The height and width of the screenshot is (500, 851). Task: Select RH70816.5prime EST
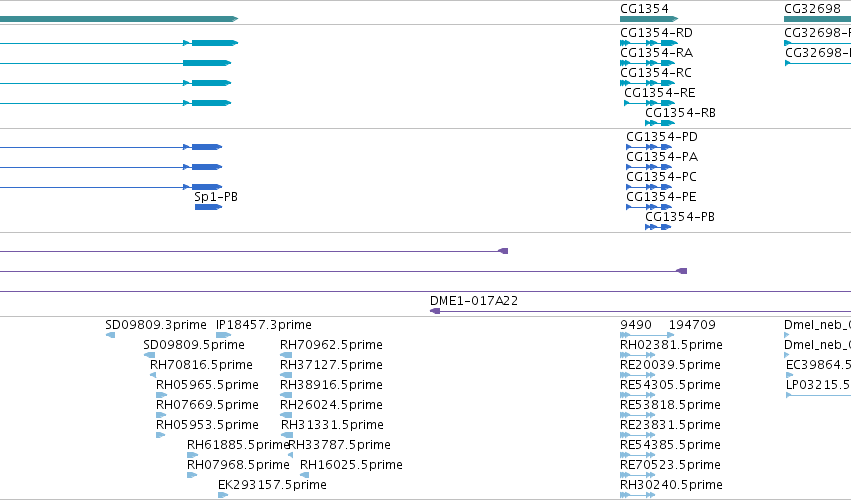(x=201, y=365)
